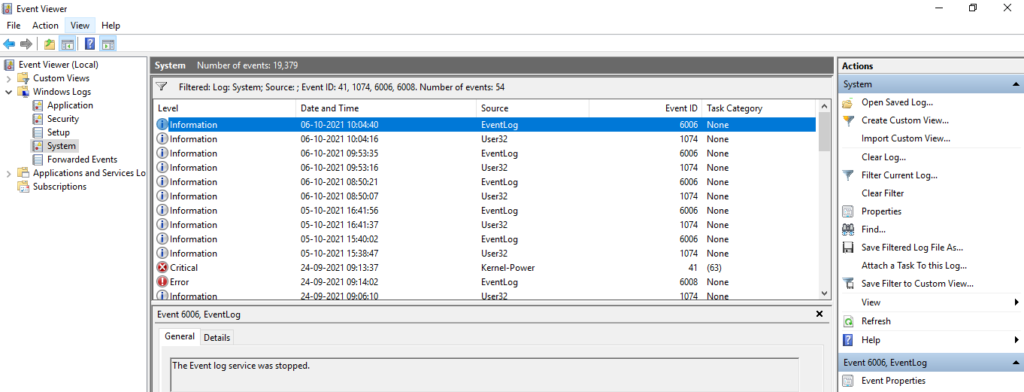
Task: Sort by Date and Time column header
Action: (x=387, y=108)
